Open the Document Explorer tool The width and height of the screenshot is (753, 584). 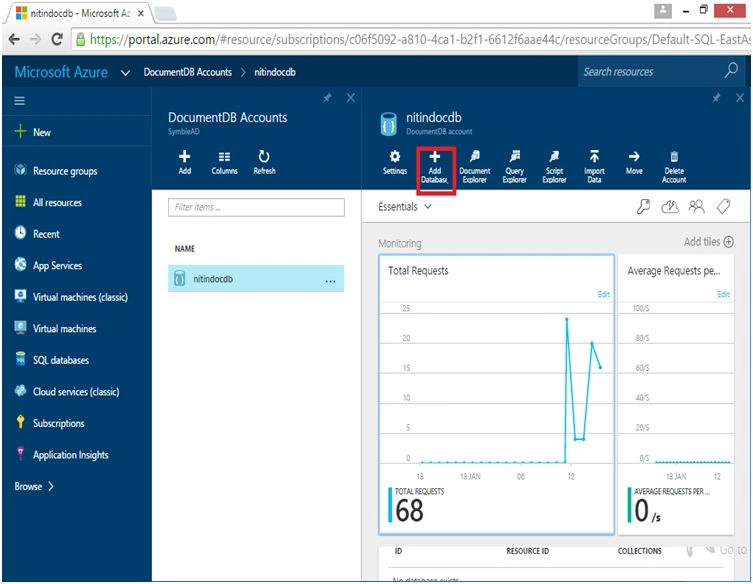click(474, 168)
